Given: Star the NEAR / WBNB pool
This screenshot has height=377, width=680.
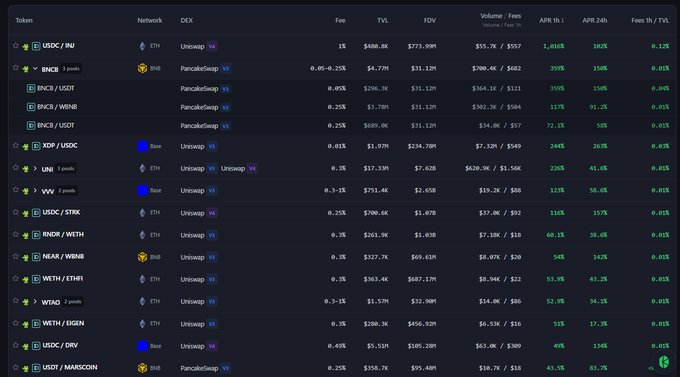Looking at the screenshot, I should [16, 257].
